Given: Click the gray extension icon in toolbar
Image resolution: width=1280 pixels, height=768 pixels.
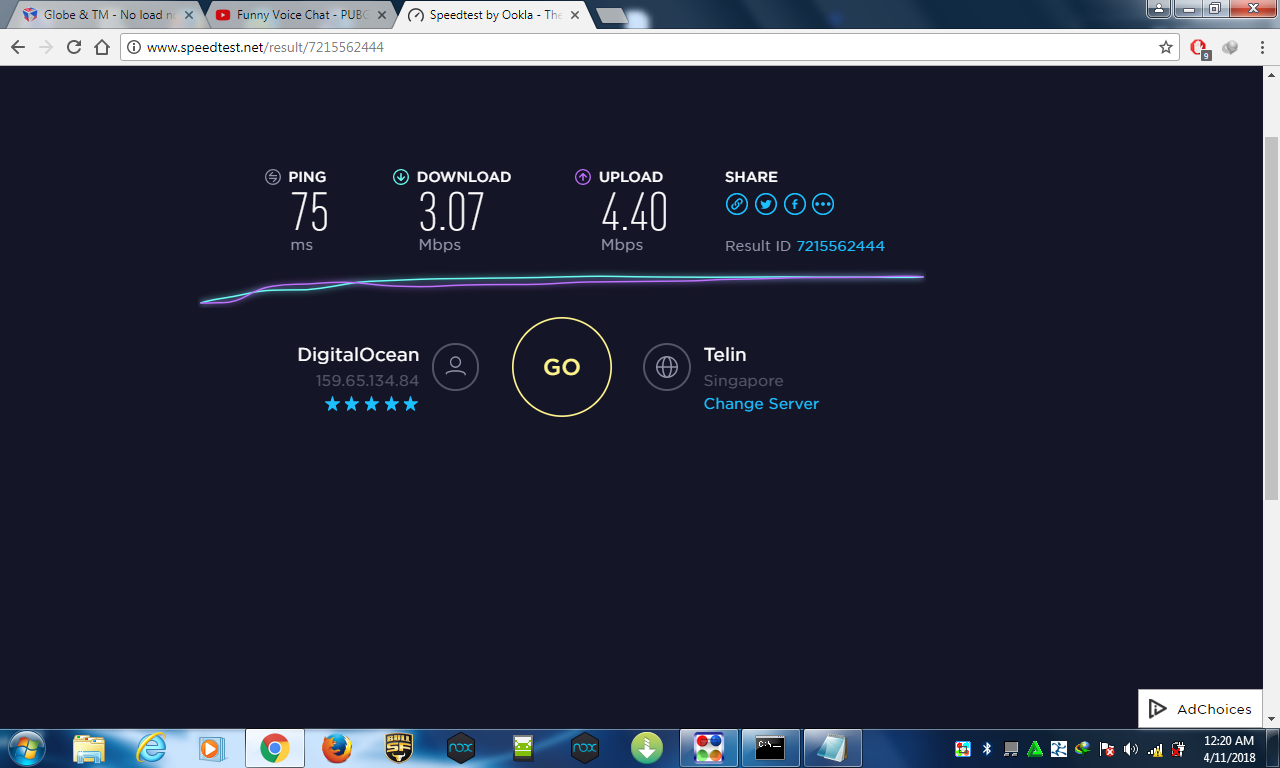Looking at the screenshot, I should point(1231,47).
